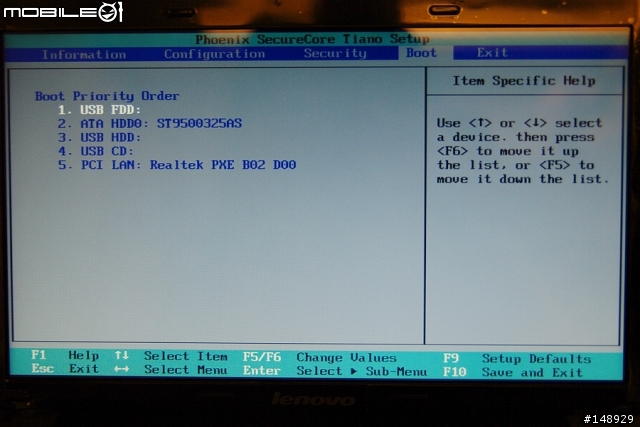Click the F1 Help legend entry
Screen dimensions: 640x427
coord(65,355)
